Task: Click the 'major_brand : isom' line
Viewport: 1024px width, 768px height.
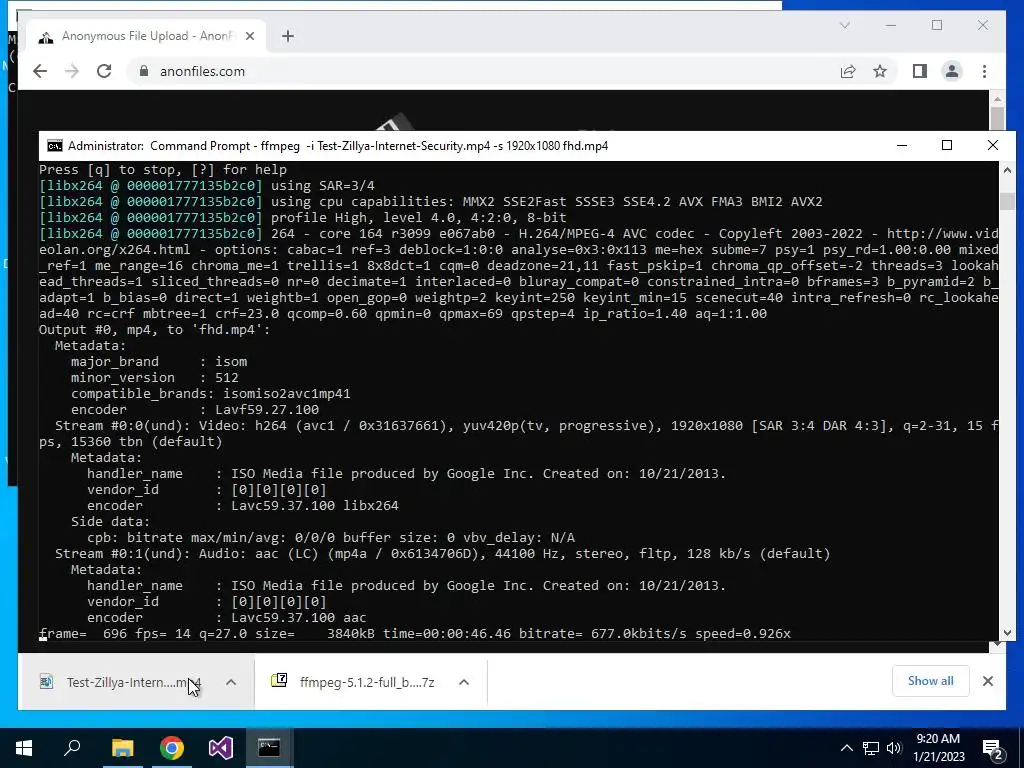Action: (159, 362)
